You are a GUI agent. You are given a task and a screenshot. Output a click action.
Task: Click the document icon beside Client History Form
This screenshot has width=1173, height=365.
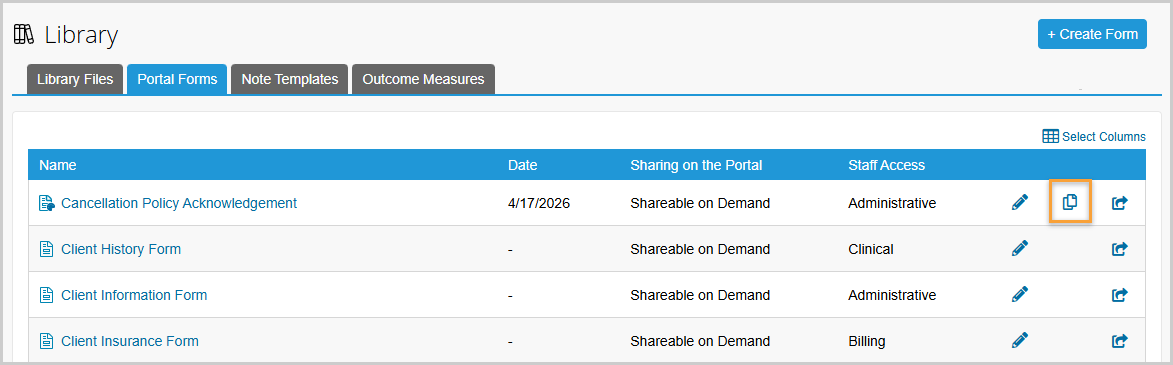[46, 249]
